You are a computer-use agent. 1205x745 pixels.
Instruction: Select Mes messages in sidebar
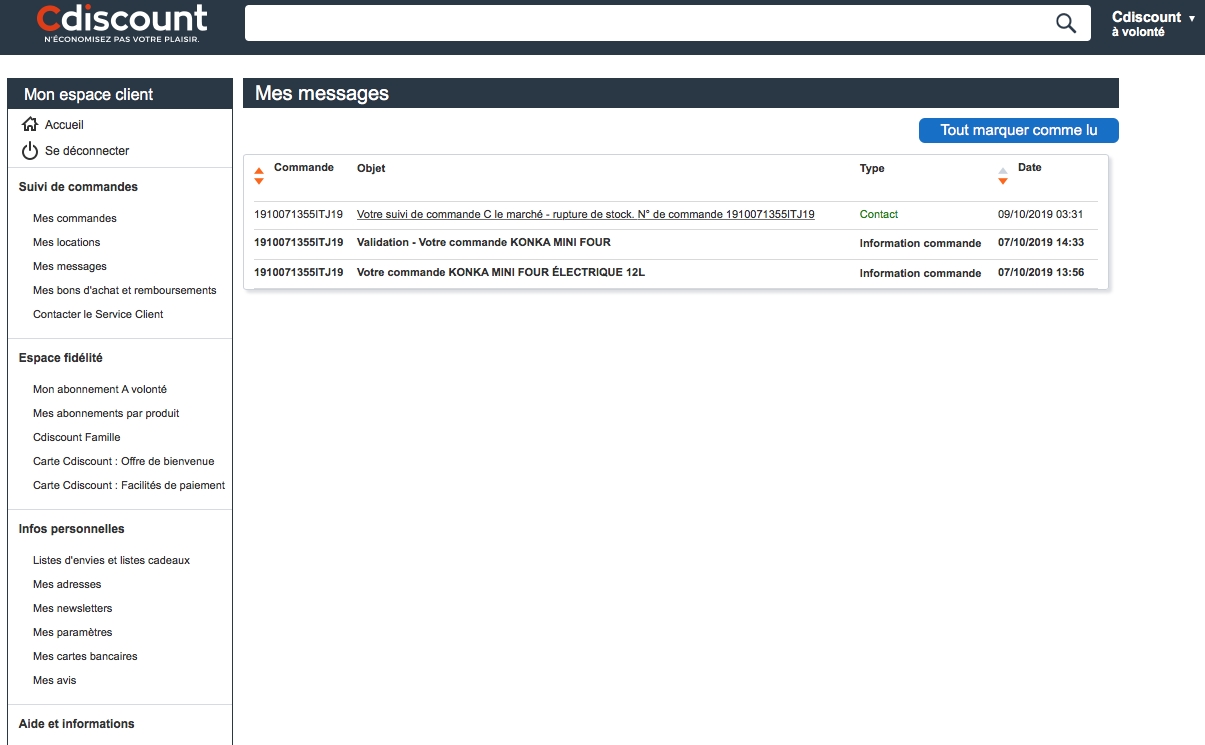[x=70, y=266]
